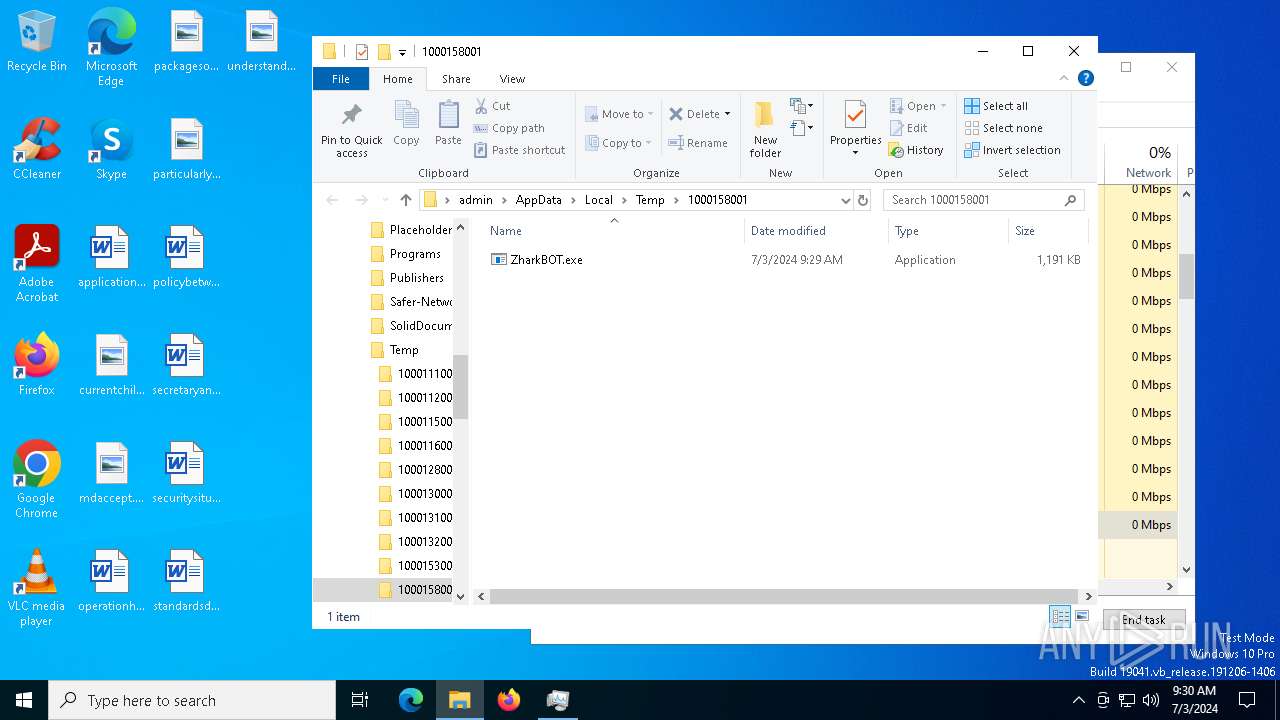Click Pin to Quick access icon
This screenshot has height=720, width=1280.
point(351,129)
